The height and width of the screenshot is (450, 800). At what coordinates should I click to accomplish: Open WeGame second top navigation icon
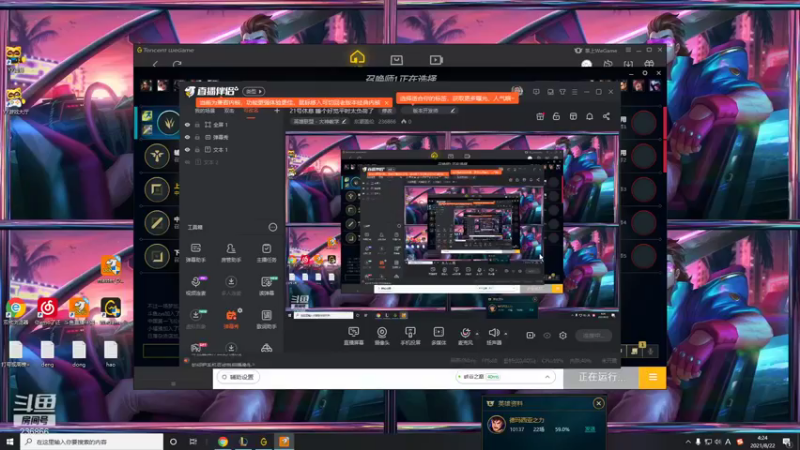396,60
